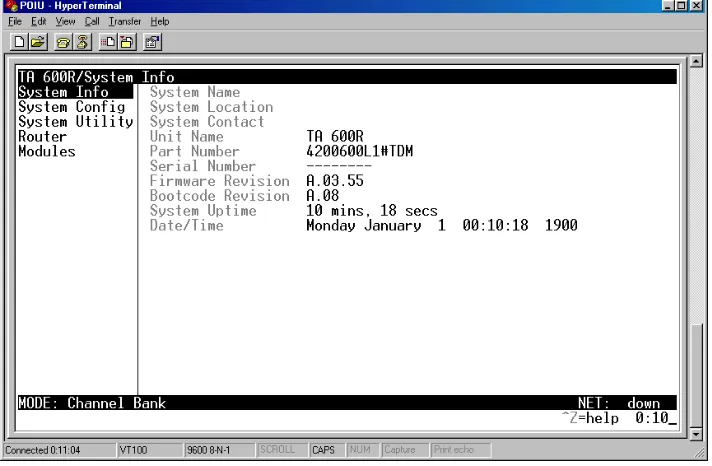Click the TA 600R/System Info header bar
712x466 pixels.
(347, 77)
